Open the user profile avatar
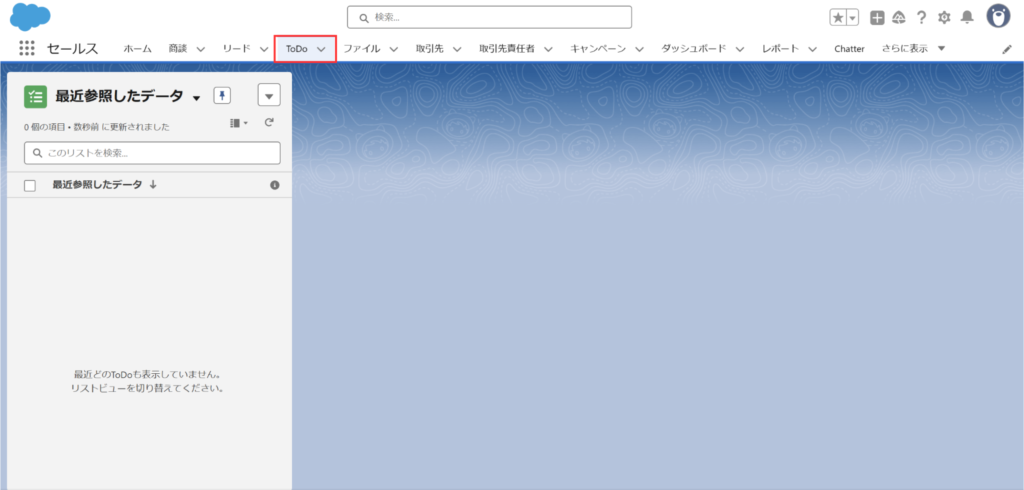Screen dimensions: 1024x490 coord(998,16)
